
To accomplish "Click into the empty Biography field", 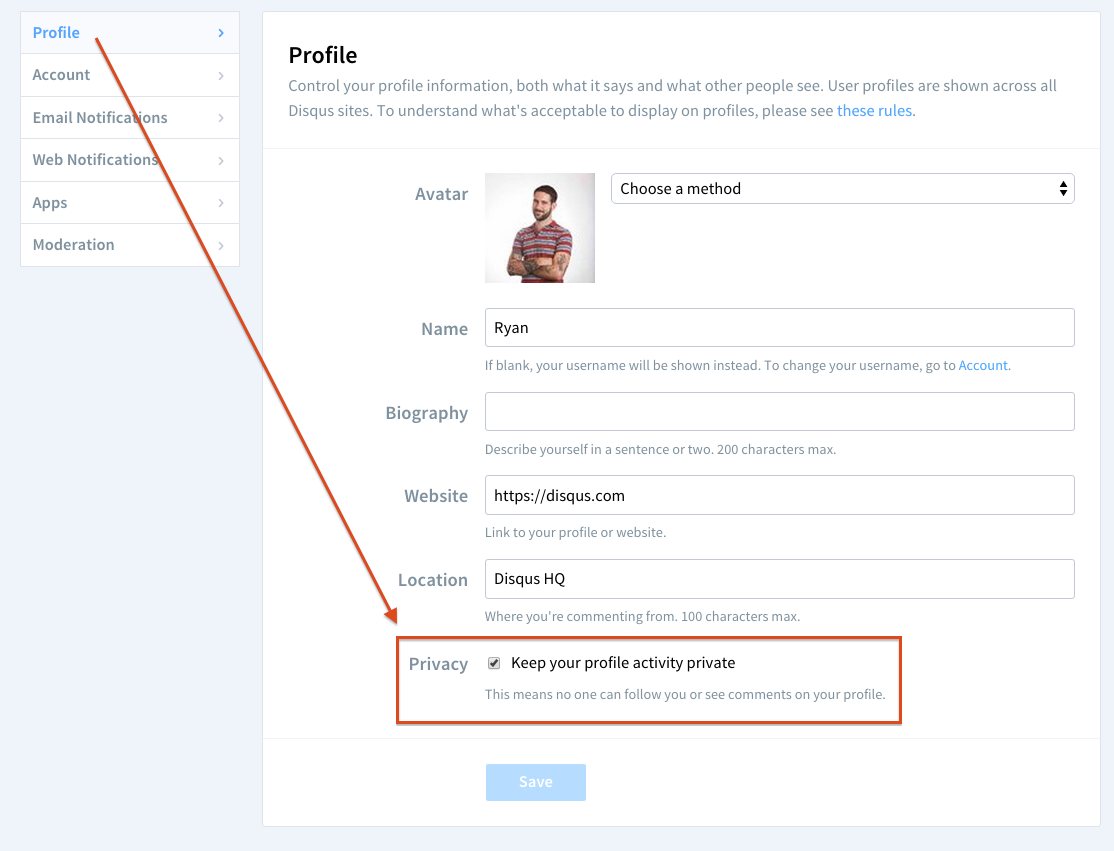I will tap(779, 411).
